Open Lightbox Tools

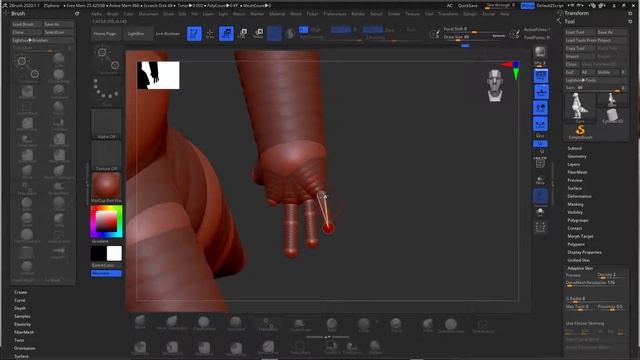(597, 80)
